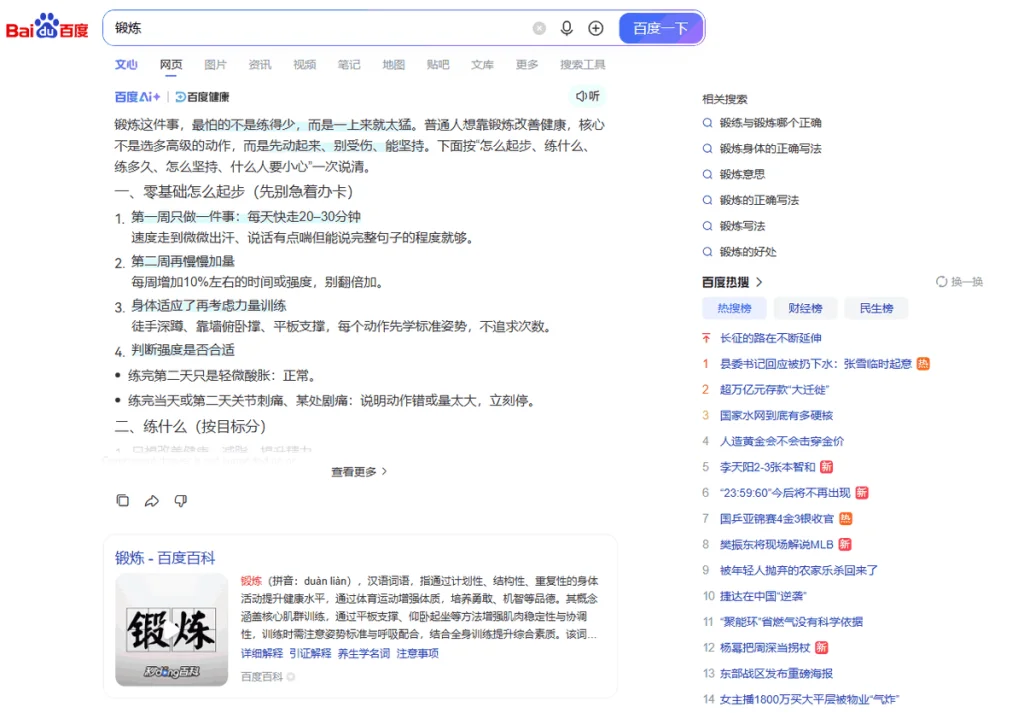Open hot topic "23:59:60"今后将不再出现
Viewport: 1024px width, 713px height.
pyautogui.click(x=785, y=493)
